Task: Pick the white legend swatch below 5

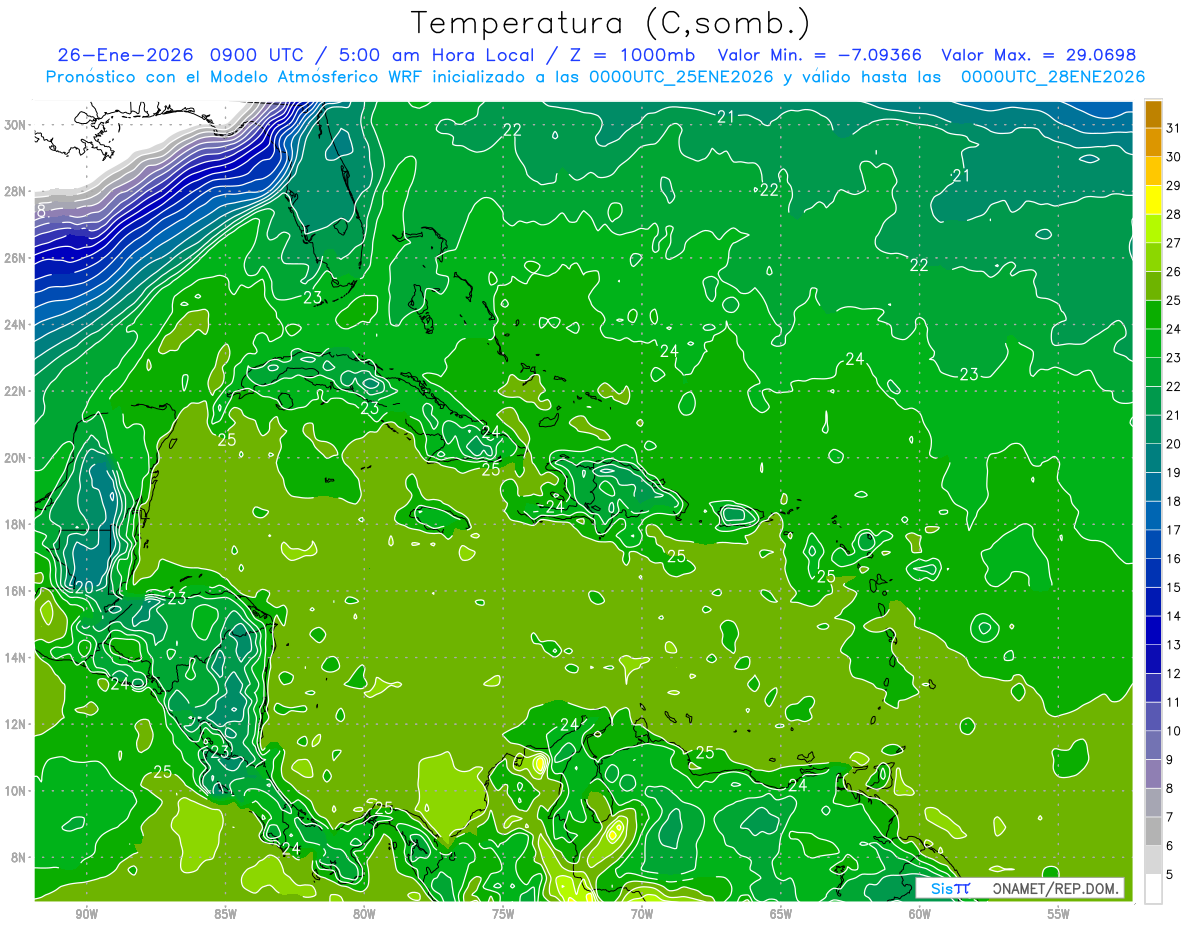Action: pyautogui.click(x=1153, y=889)
